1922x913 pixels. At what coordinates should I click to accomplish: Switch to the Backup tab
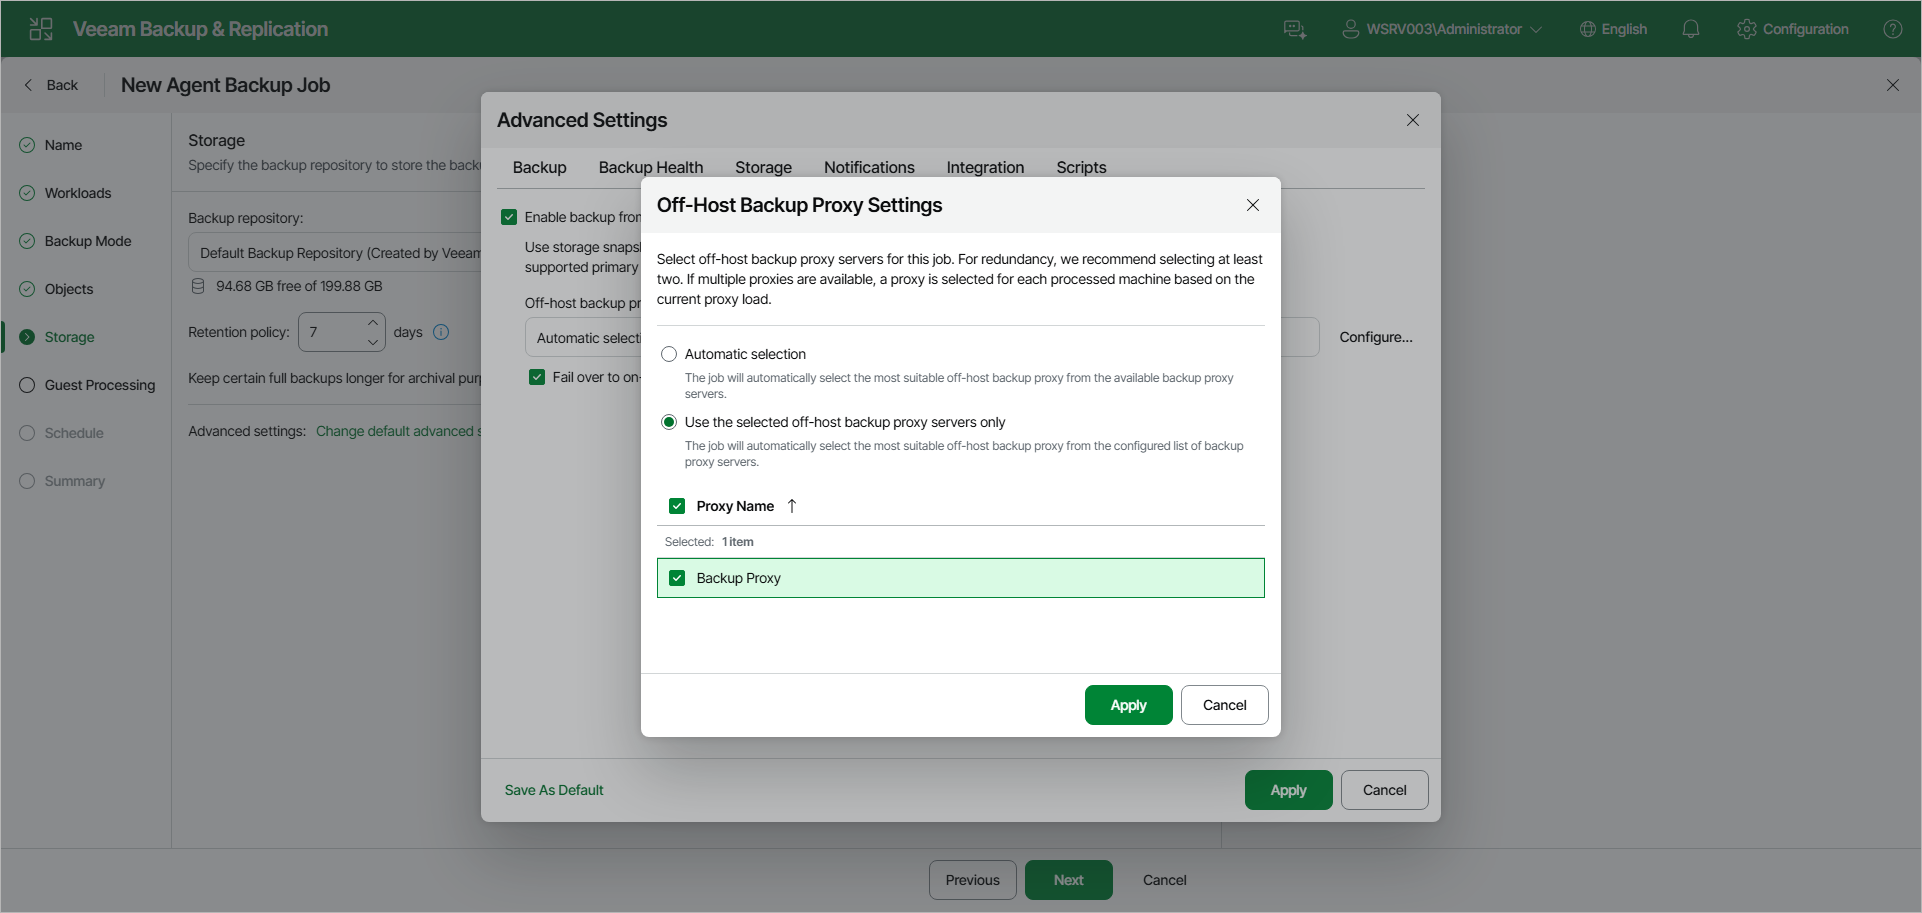click(540, 167)
